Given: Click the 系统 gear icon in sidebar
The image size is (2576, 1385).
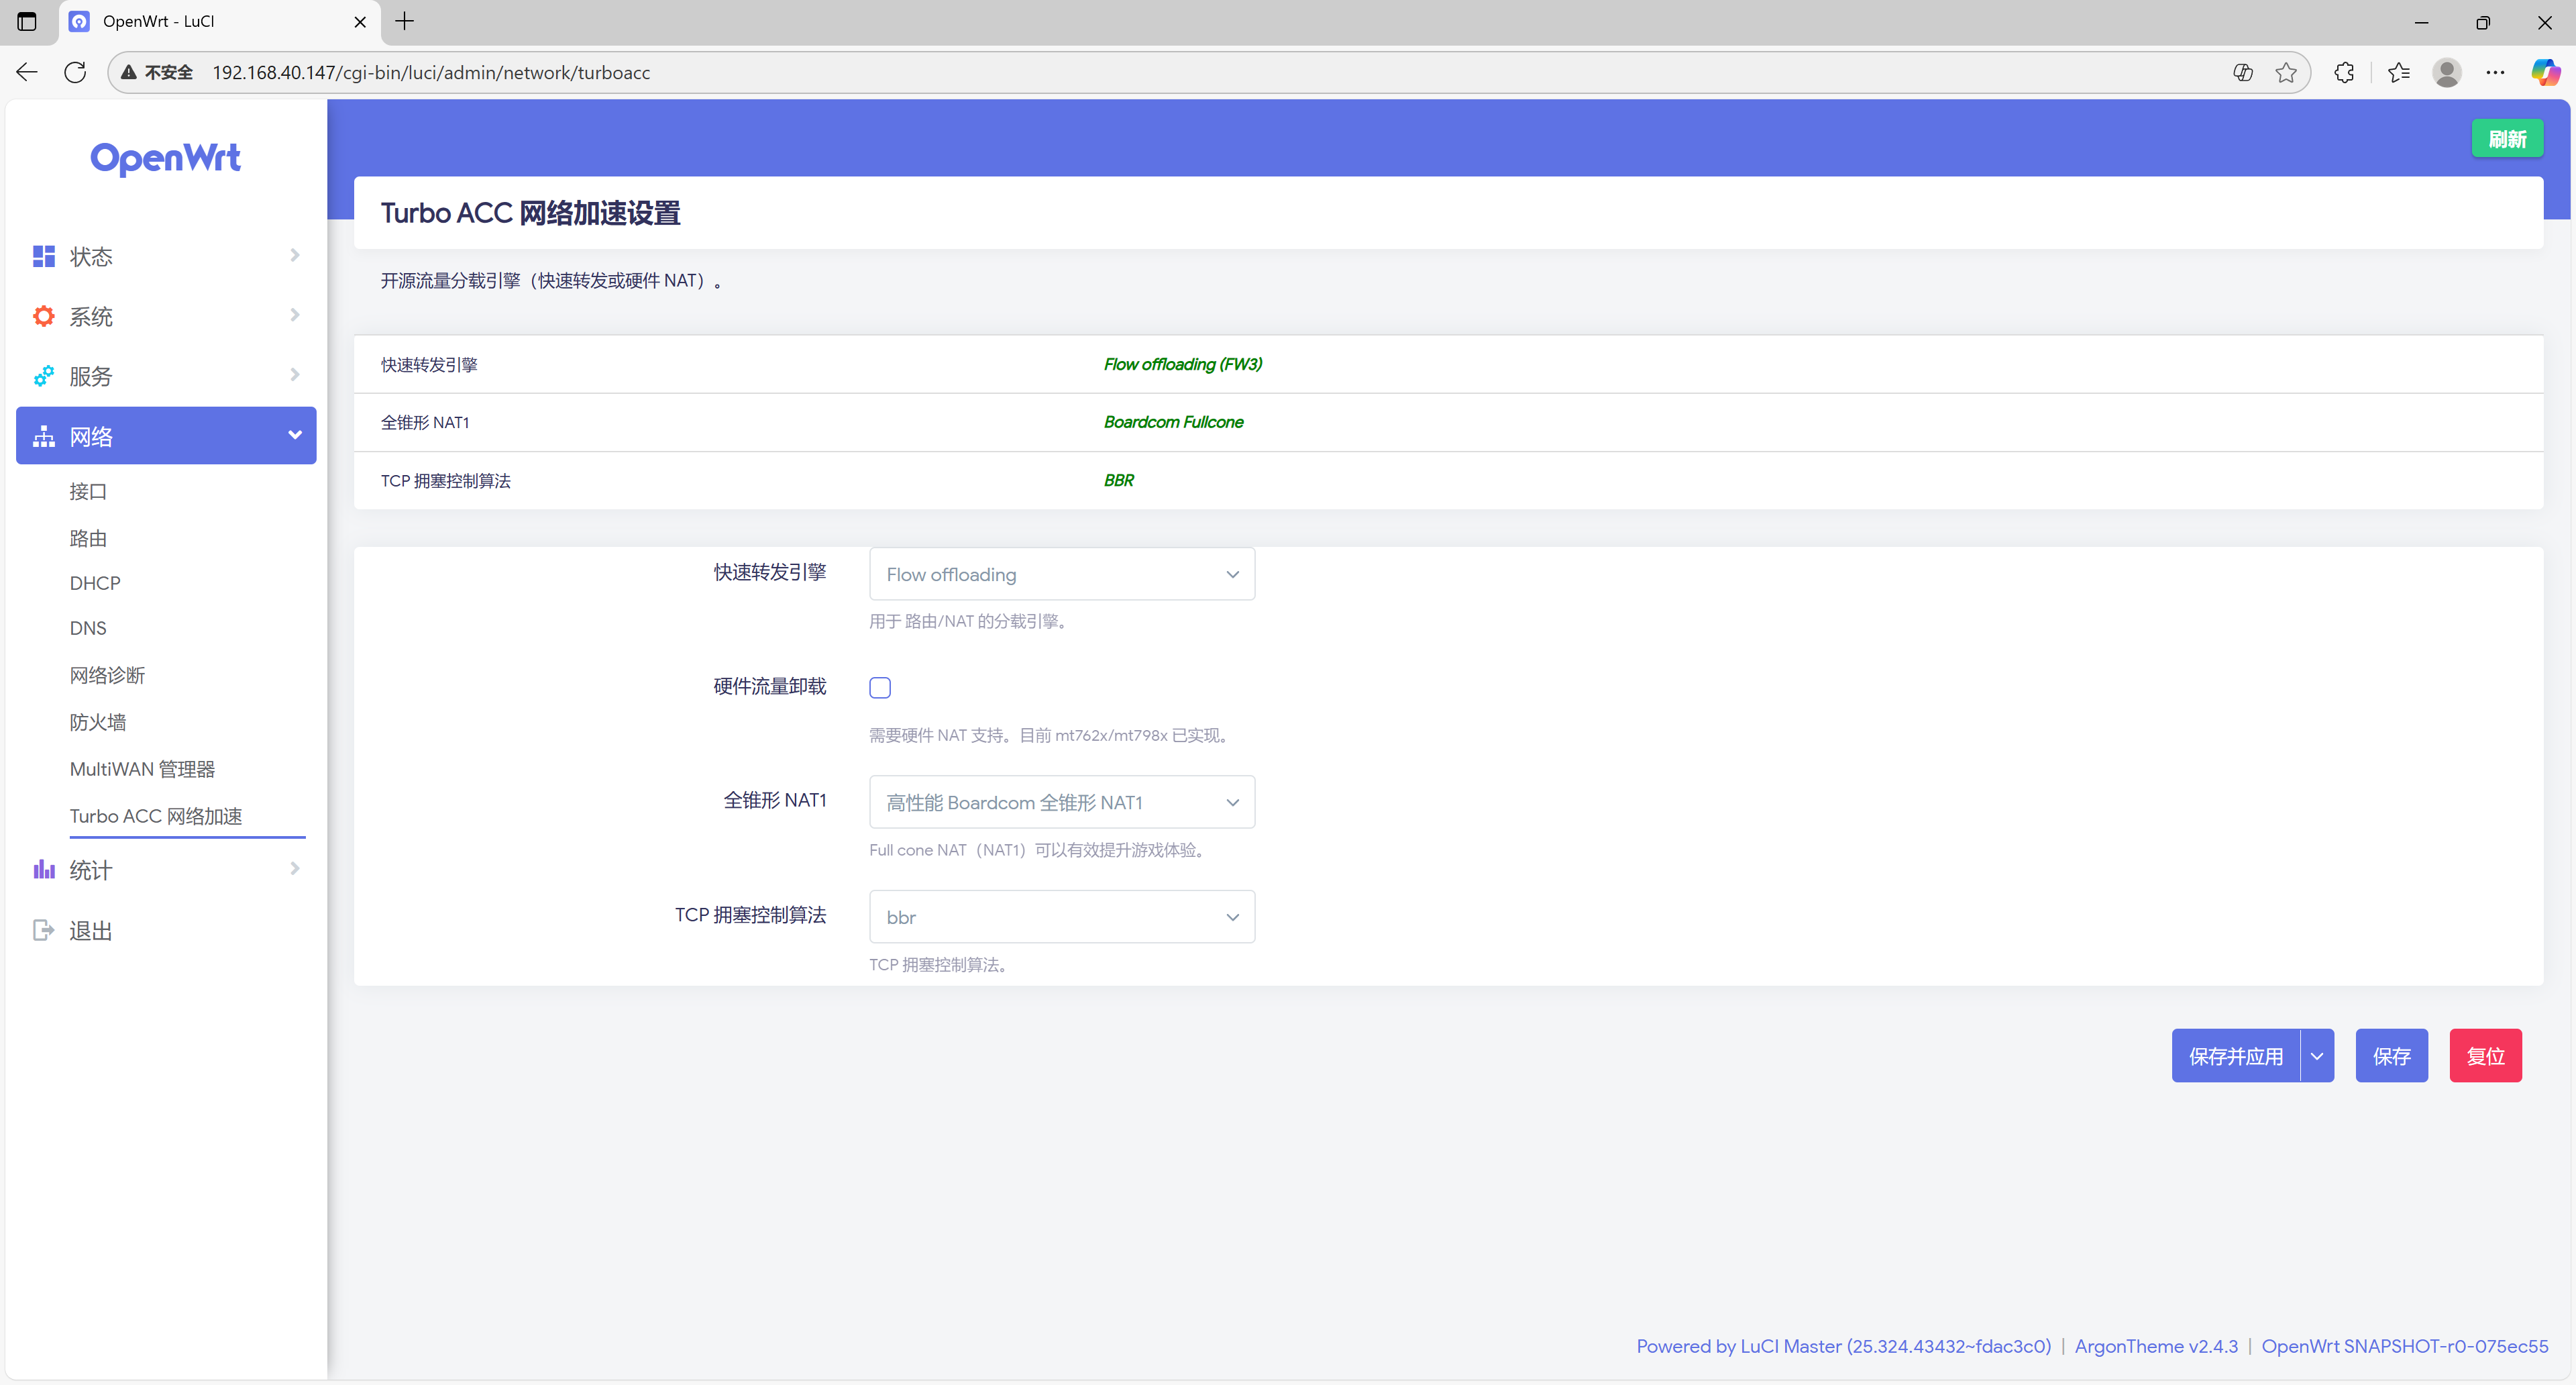Looking at the screenshot, I should tap(43, 317).
